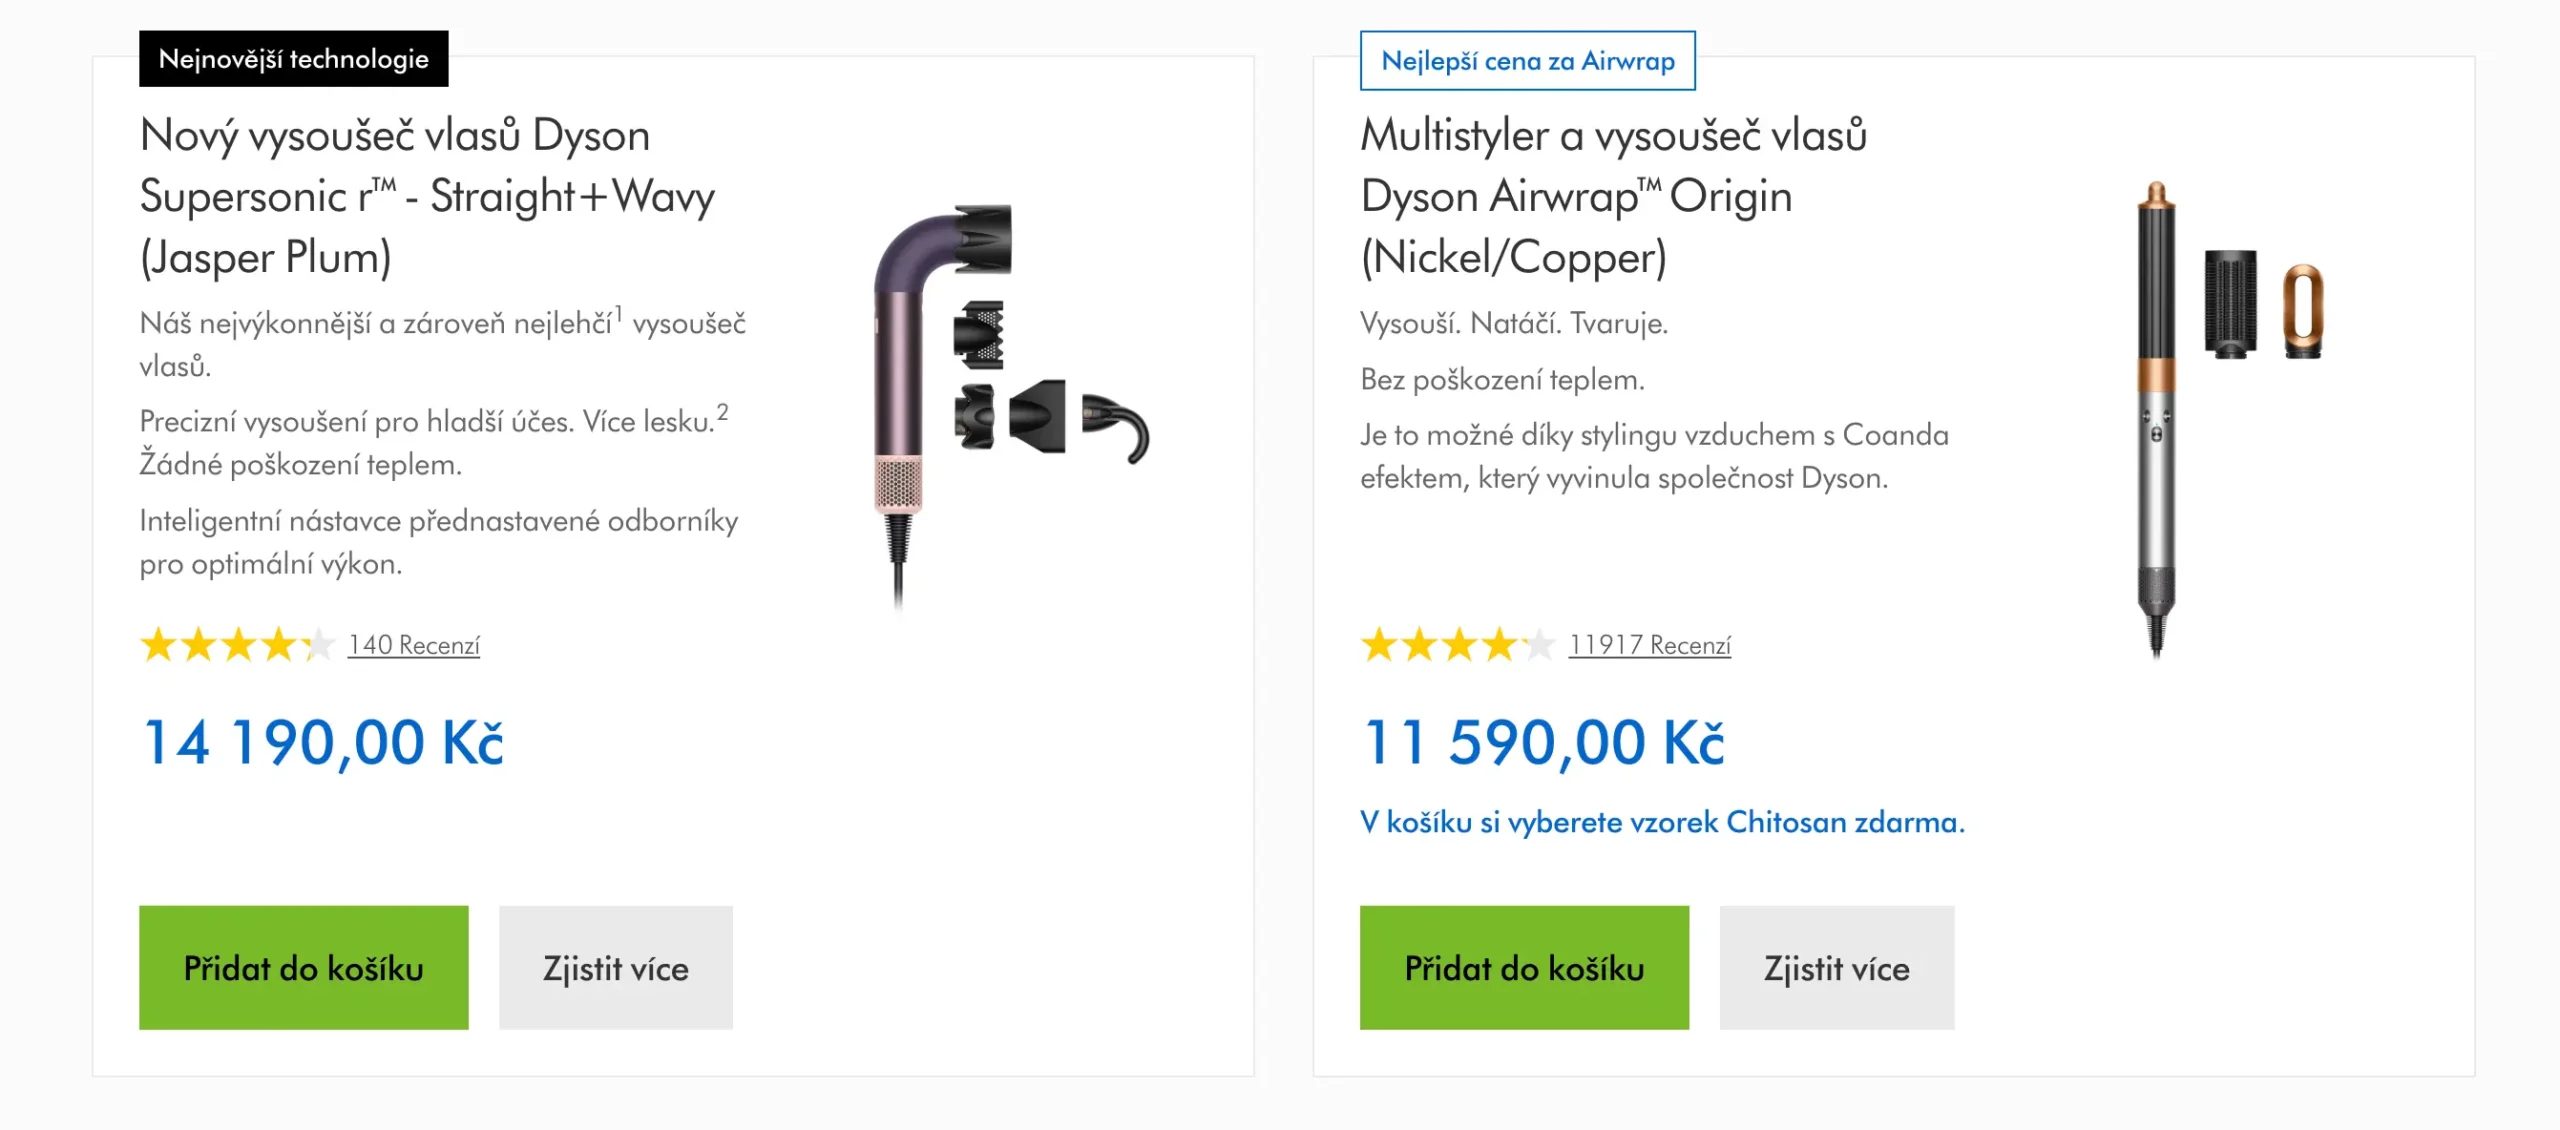
Task: Click the "Nejlepší cena za Airwrap" badge
Action: click(1527, 60)
